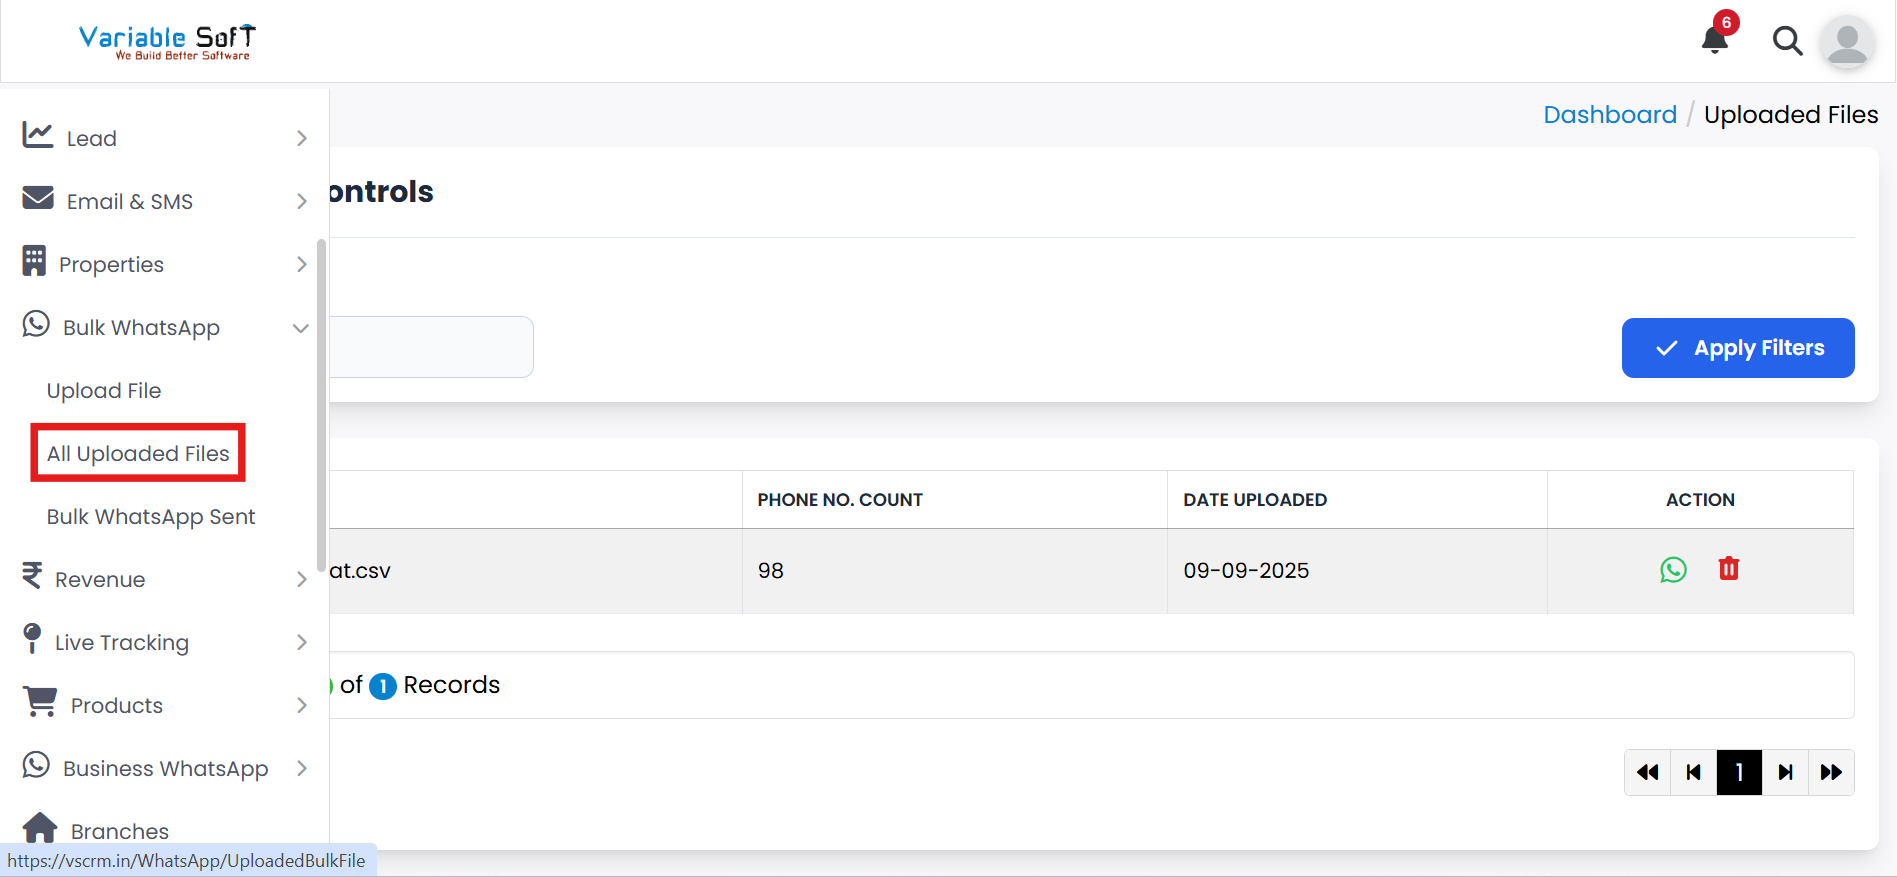Screen dimensions: 1897x877
Task: Click the next page icon
Action: tap(1785, 772)
